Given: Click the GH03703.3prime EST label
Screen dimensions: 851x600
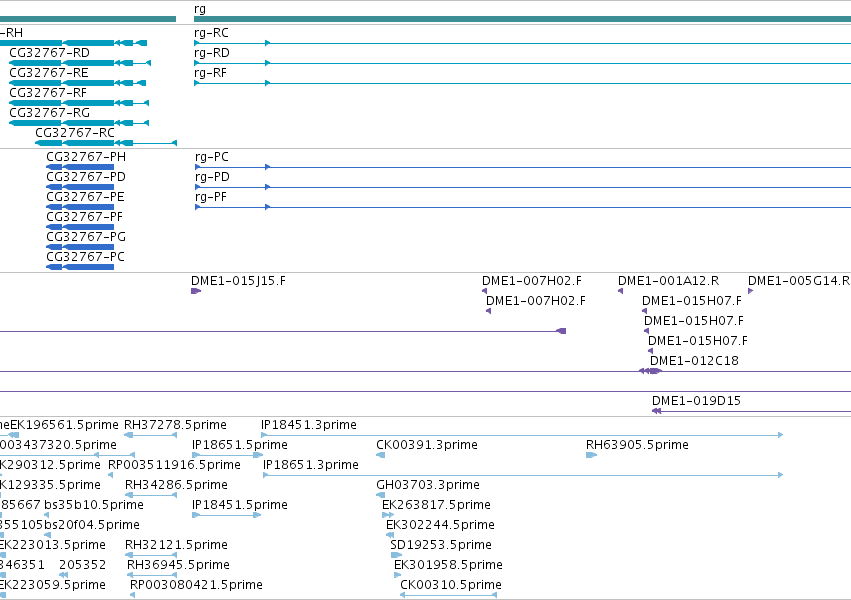Looking at the screenshot, I should (428, 485).
